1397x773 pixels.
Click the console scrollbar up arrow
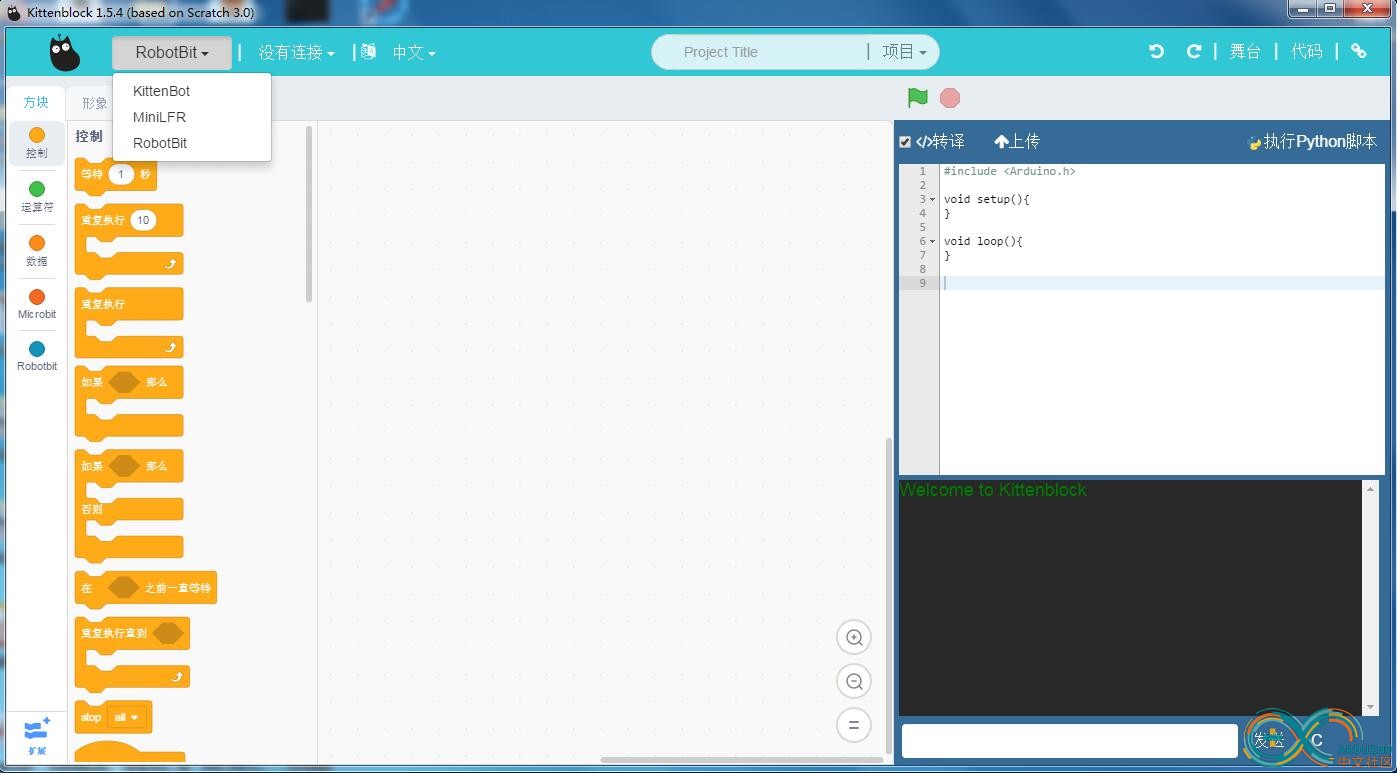coord(1370,488)
